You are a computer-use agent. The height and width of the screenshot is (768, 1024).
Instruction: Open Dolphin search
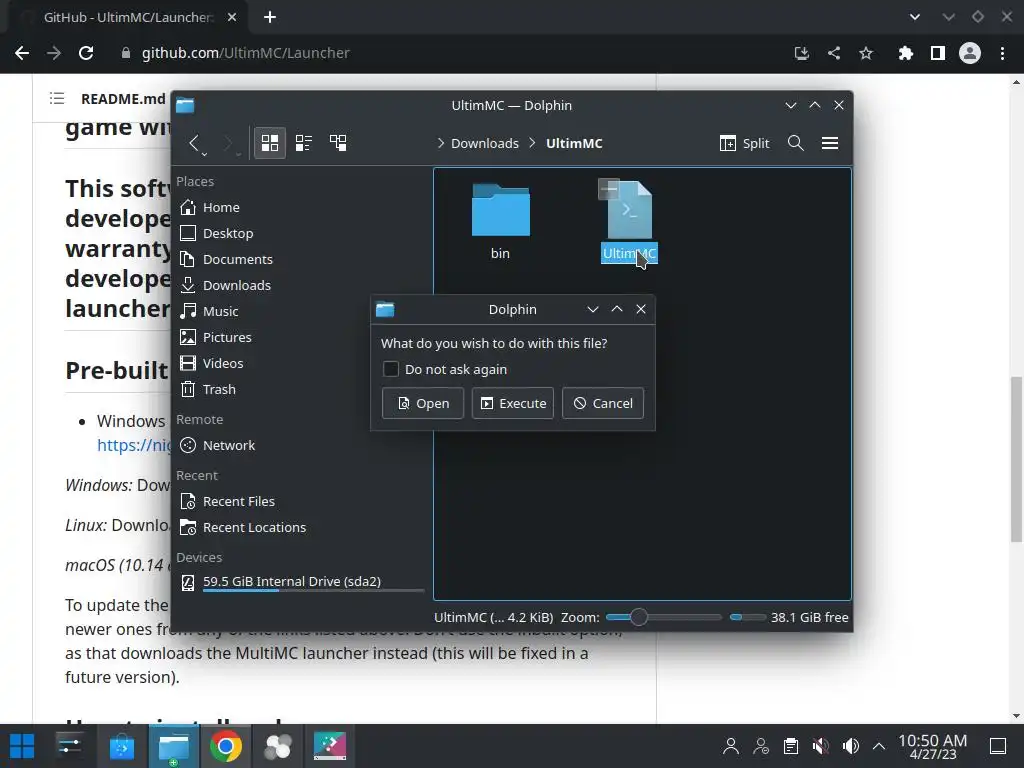point(795,143)
